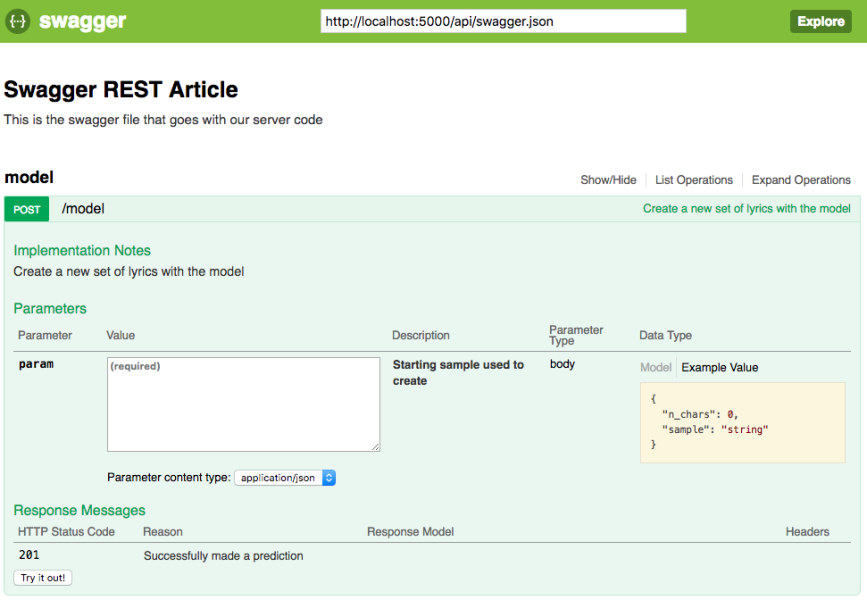Click the Response Messages heading

(x=79, y=510)
